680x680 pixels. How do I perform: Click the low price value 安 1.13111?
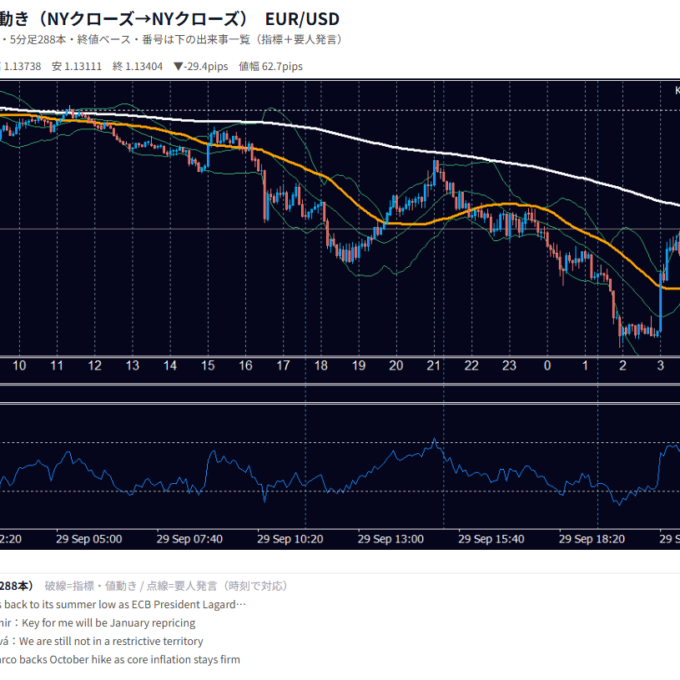tap(77, 66)
